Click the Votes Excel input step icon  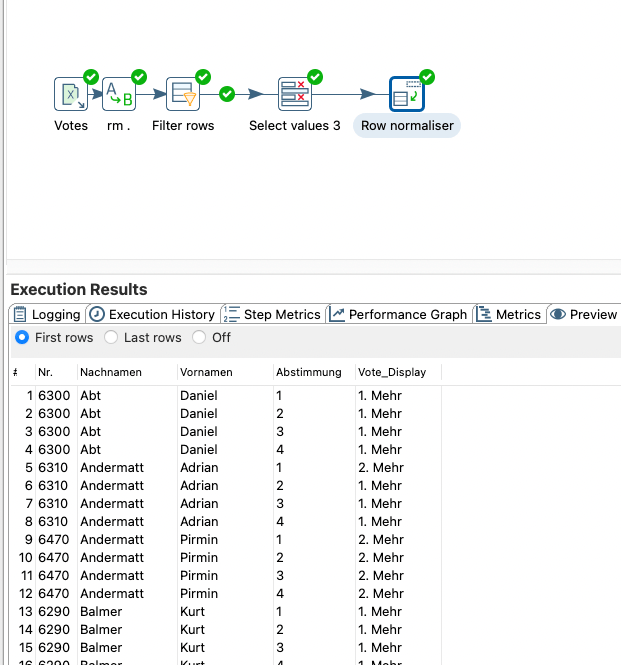tap(70, 95)
